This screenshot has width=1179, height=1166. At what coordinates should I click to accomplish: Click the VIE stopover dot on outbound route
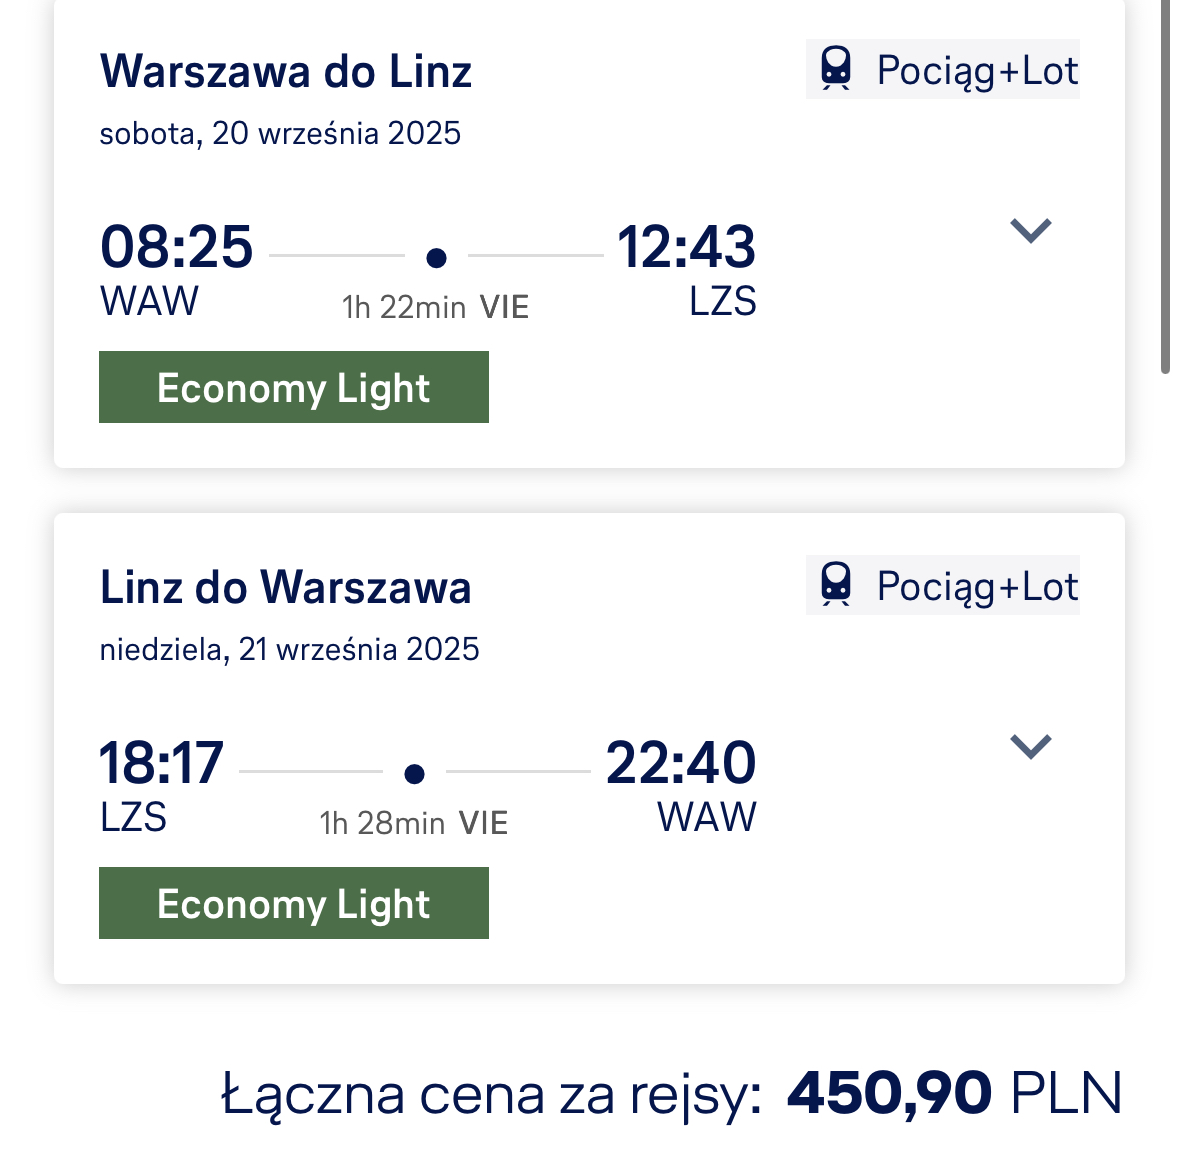436,258
